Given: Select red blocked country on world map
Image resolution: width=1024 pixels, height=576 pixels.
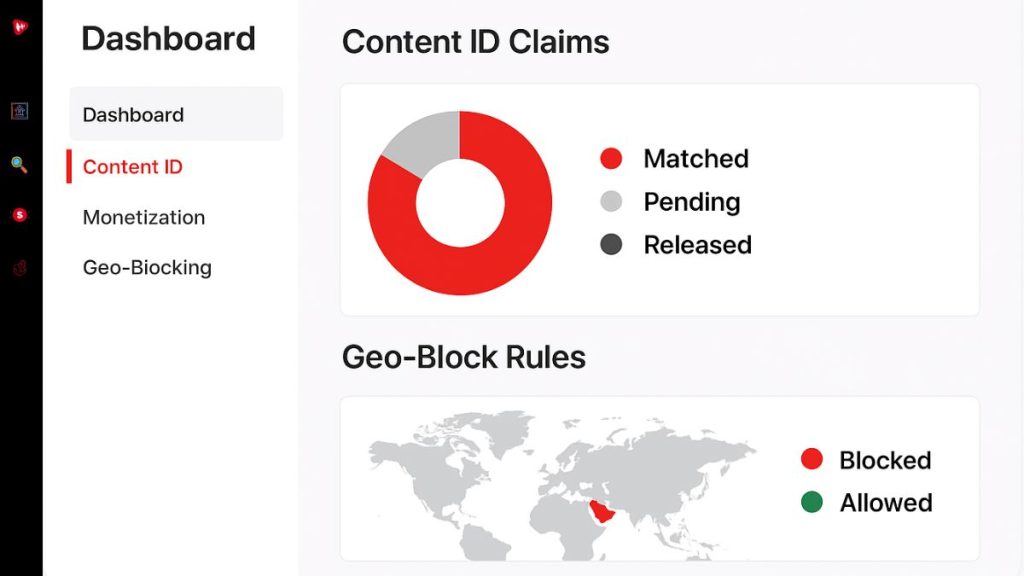Looking at the screenshot, I should 602,511.
